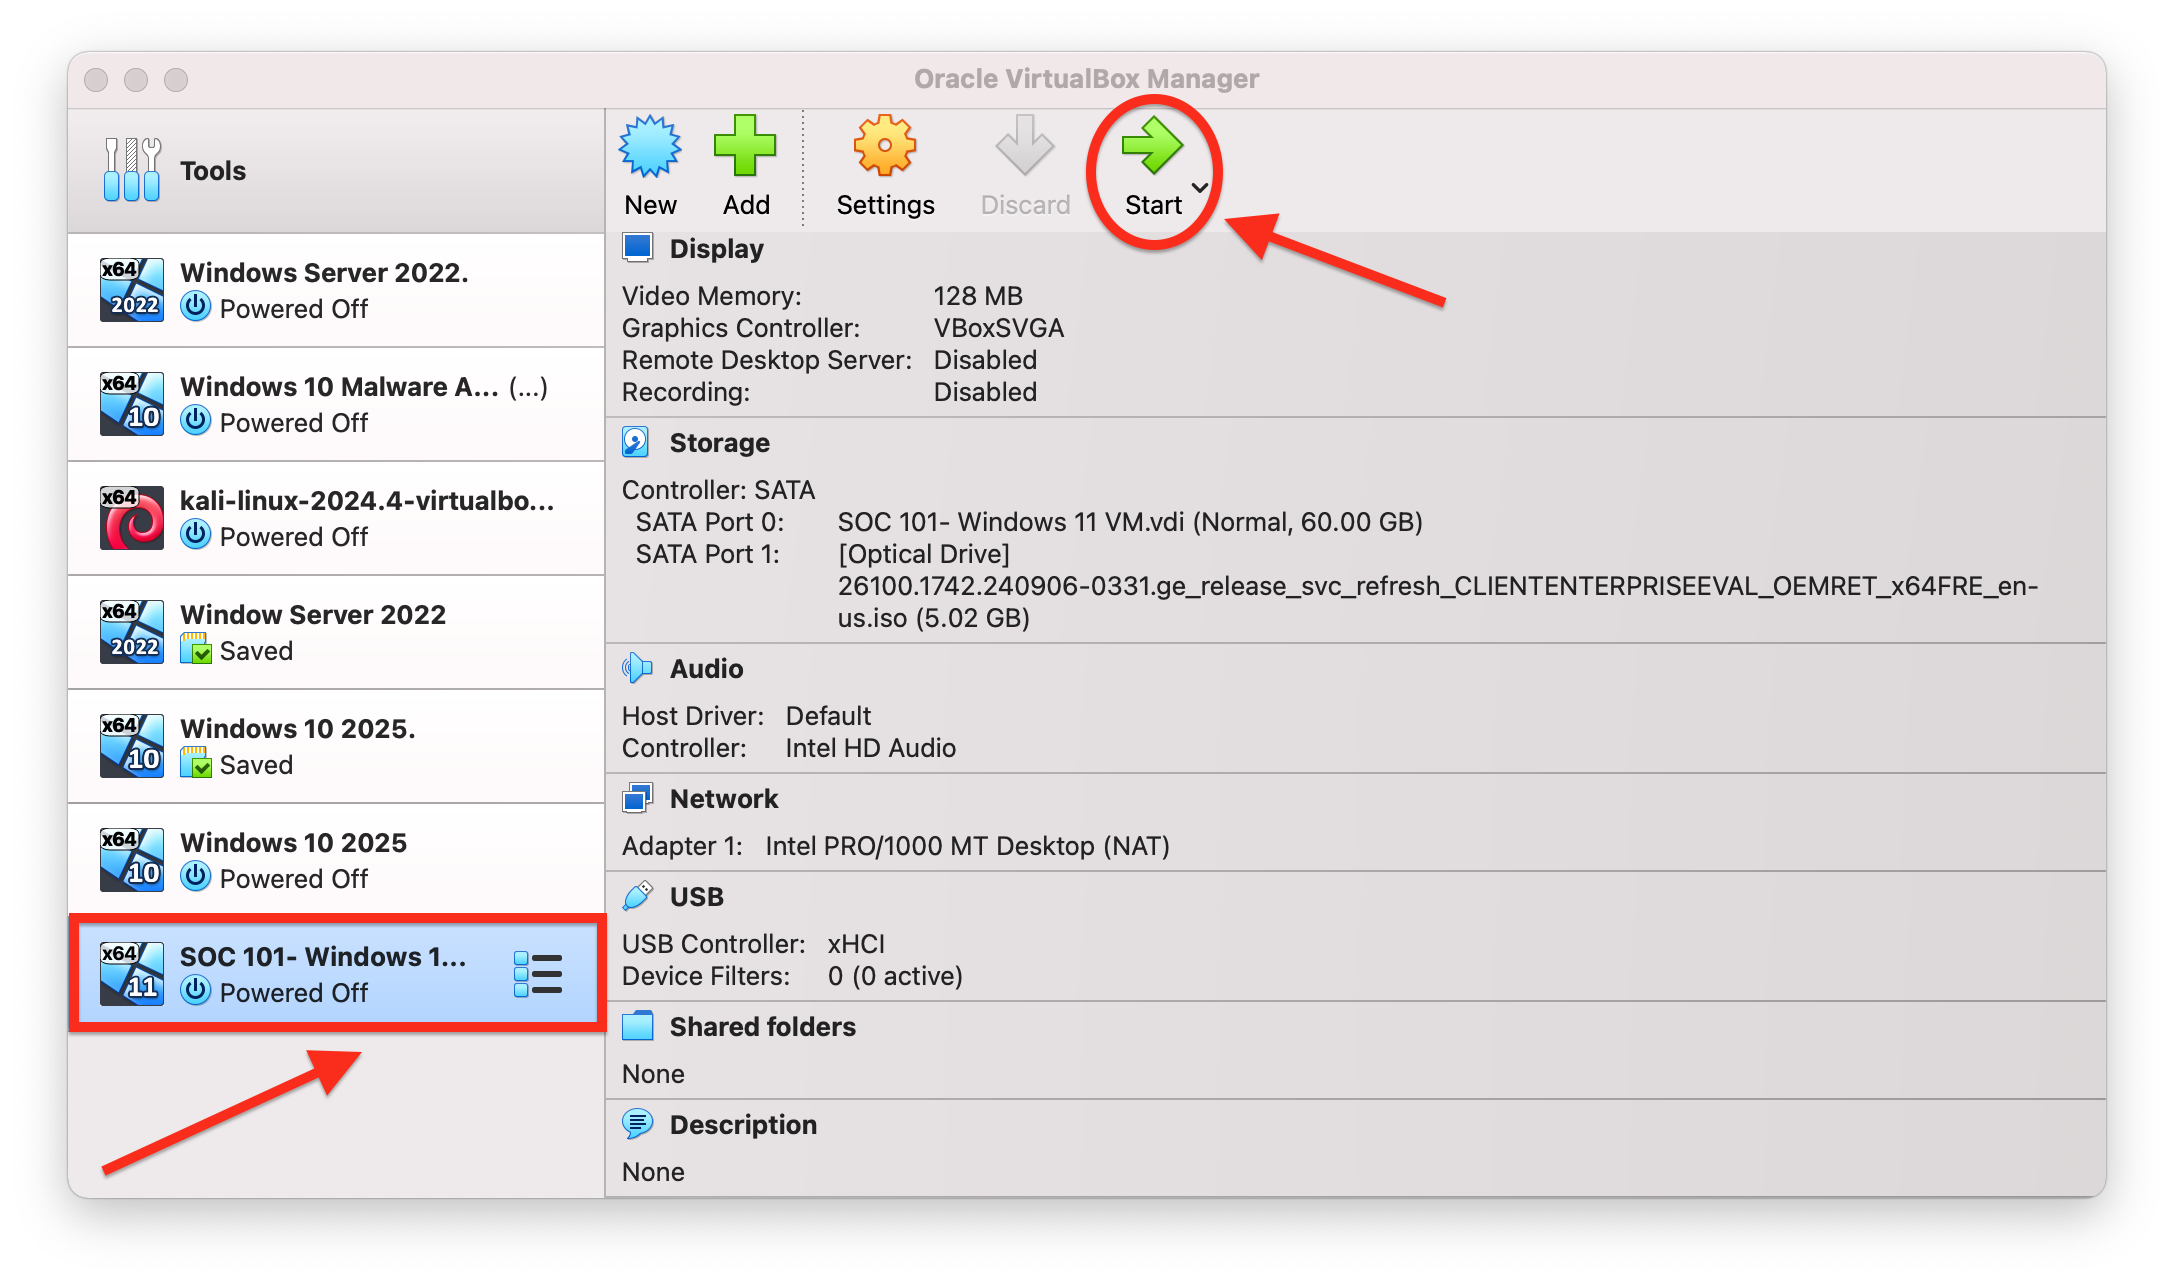Screen dimensions: 2174x1282
Task: Click the USB section plug icon
Action: click(x=637, y=896)
